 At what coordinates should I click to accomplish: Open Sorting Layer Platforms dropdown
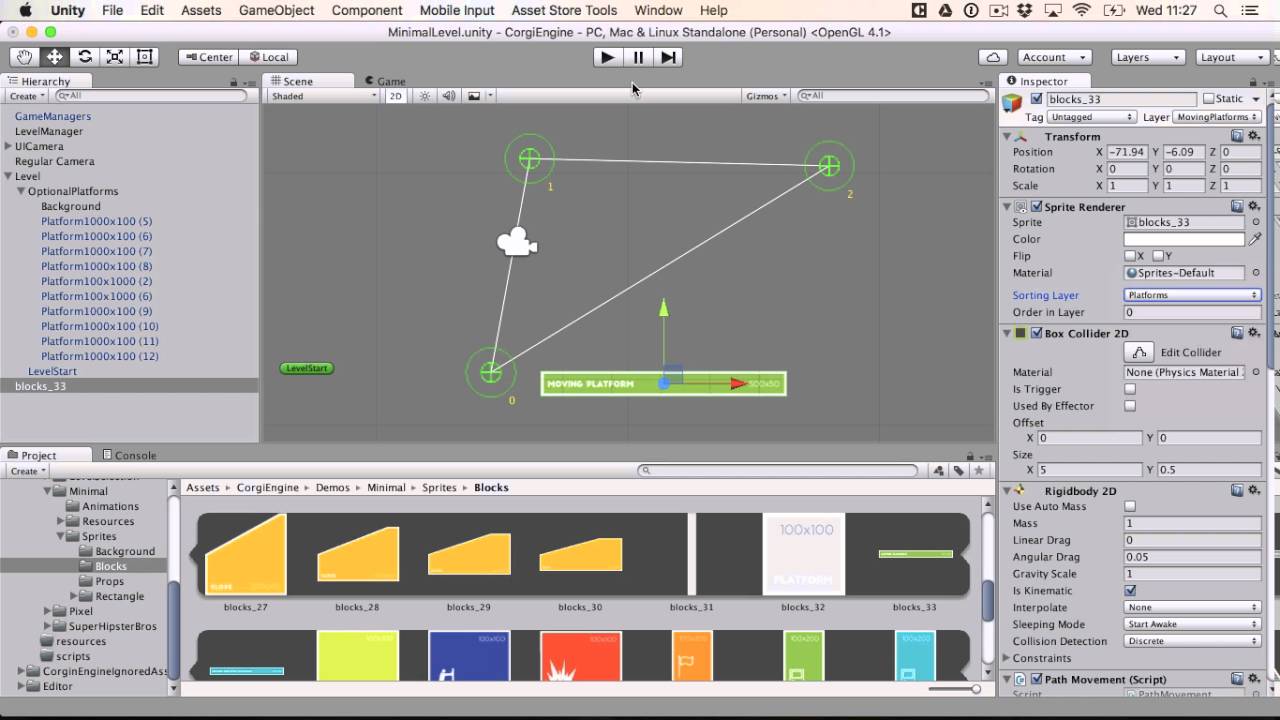(1192, 295)
